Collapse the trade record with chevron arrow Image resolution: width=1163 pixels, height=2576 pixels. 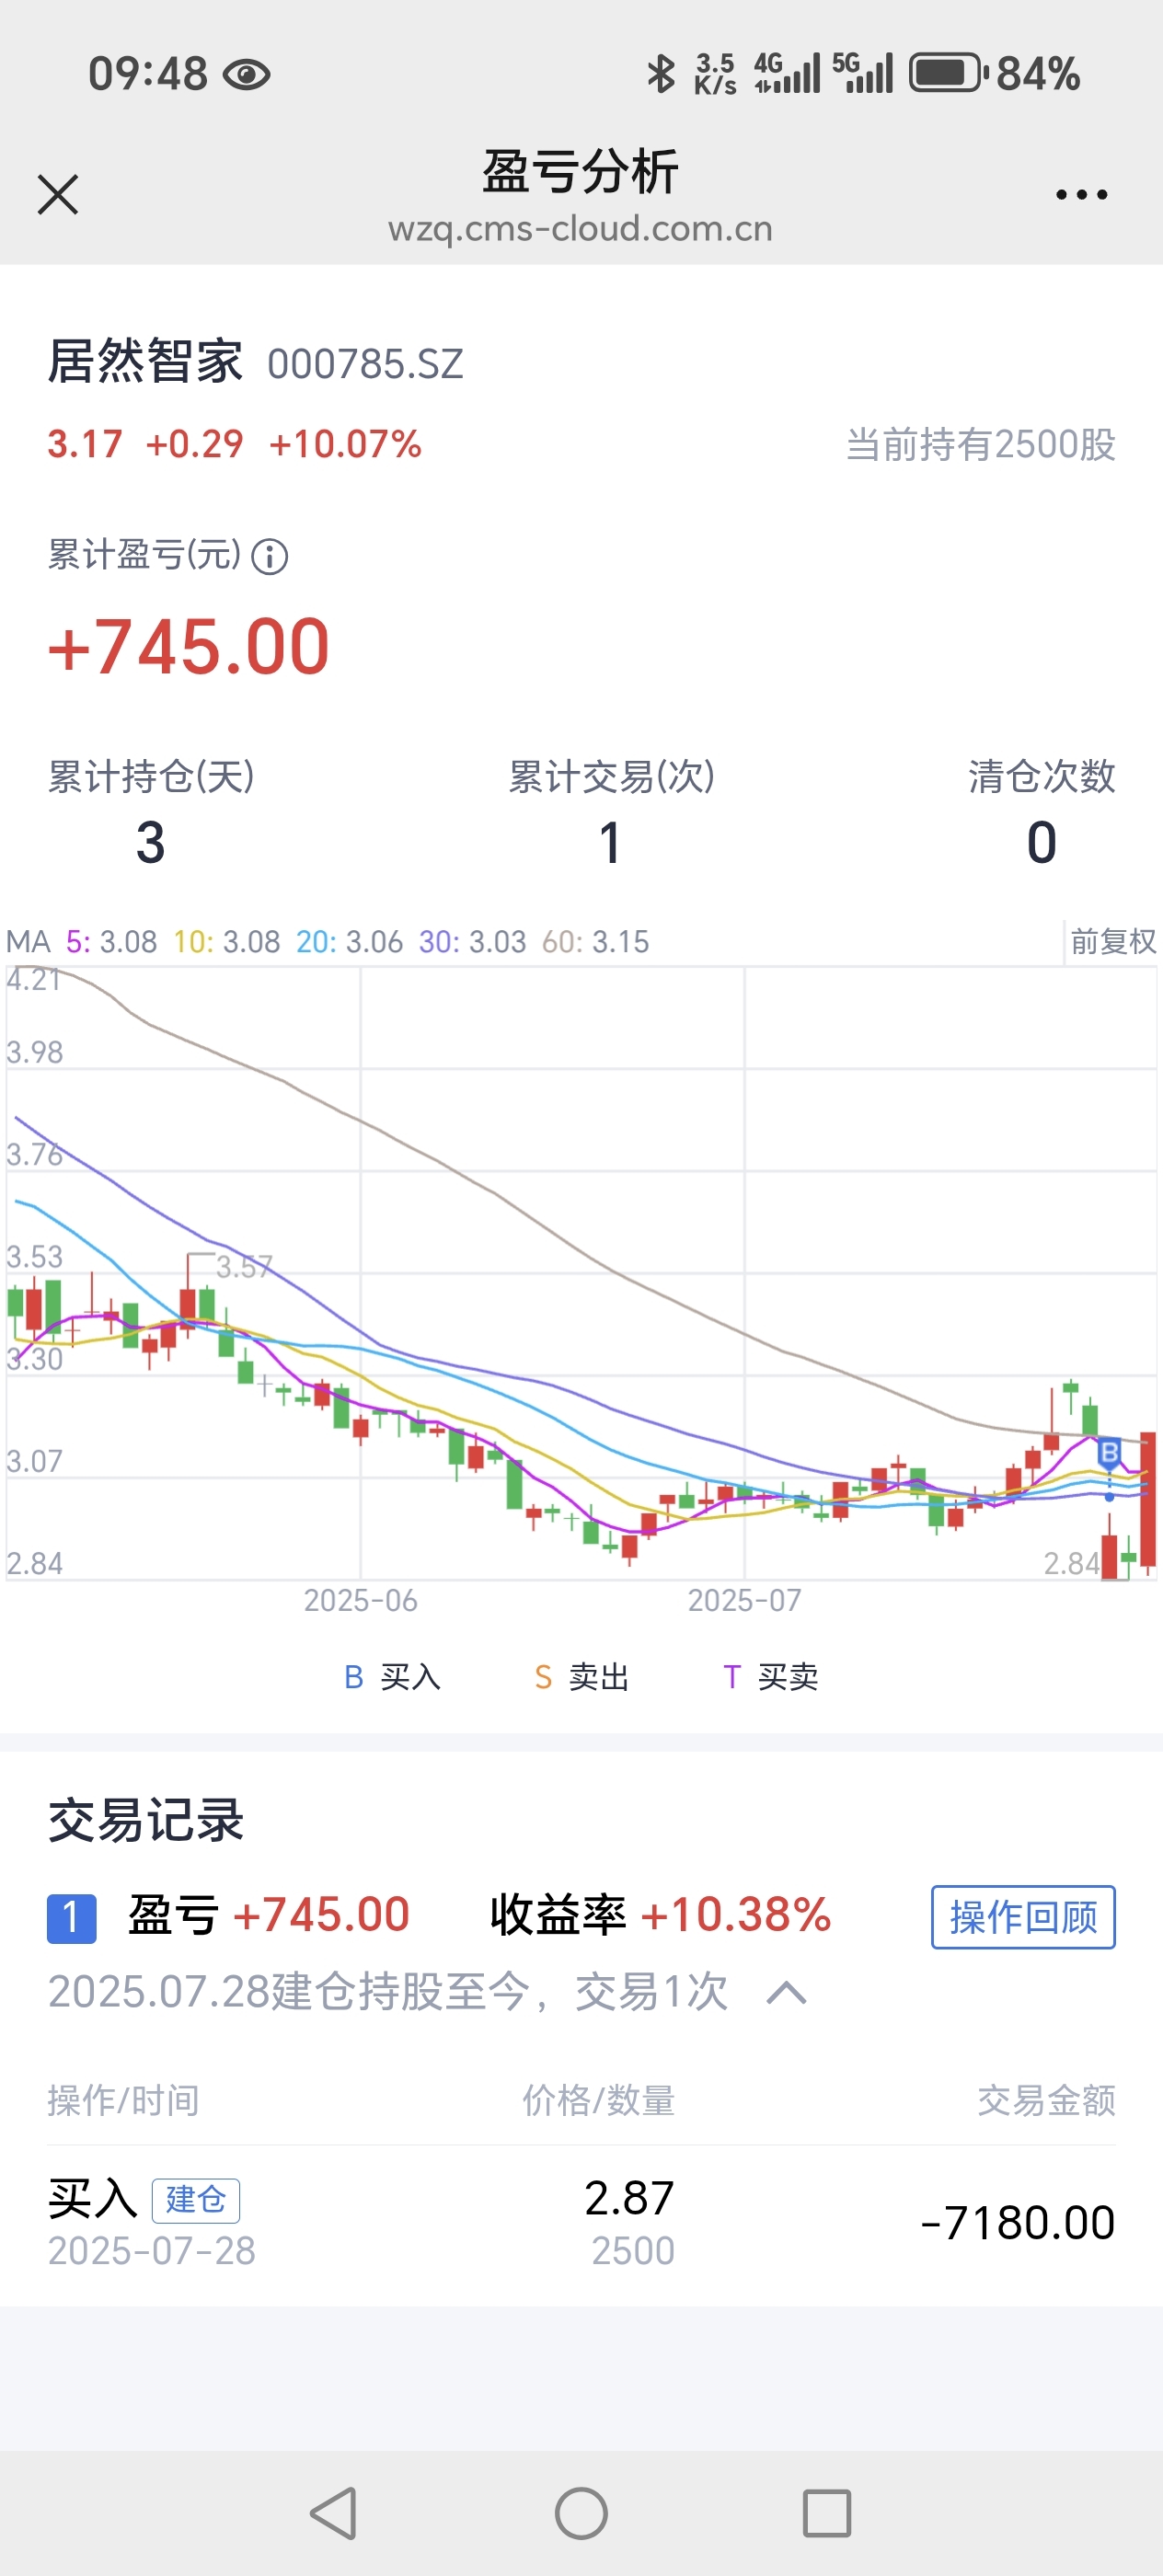pyautogui.click(x=786, y=1993)
